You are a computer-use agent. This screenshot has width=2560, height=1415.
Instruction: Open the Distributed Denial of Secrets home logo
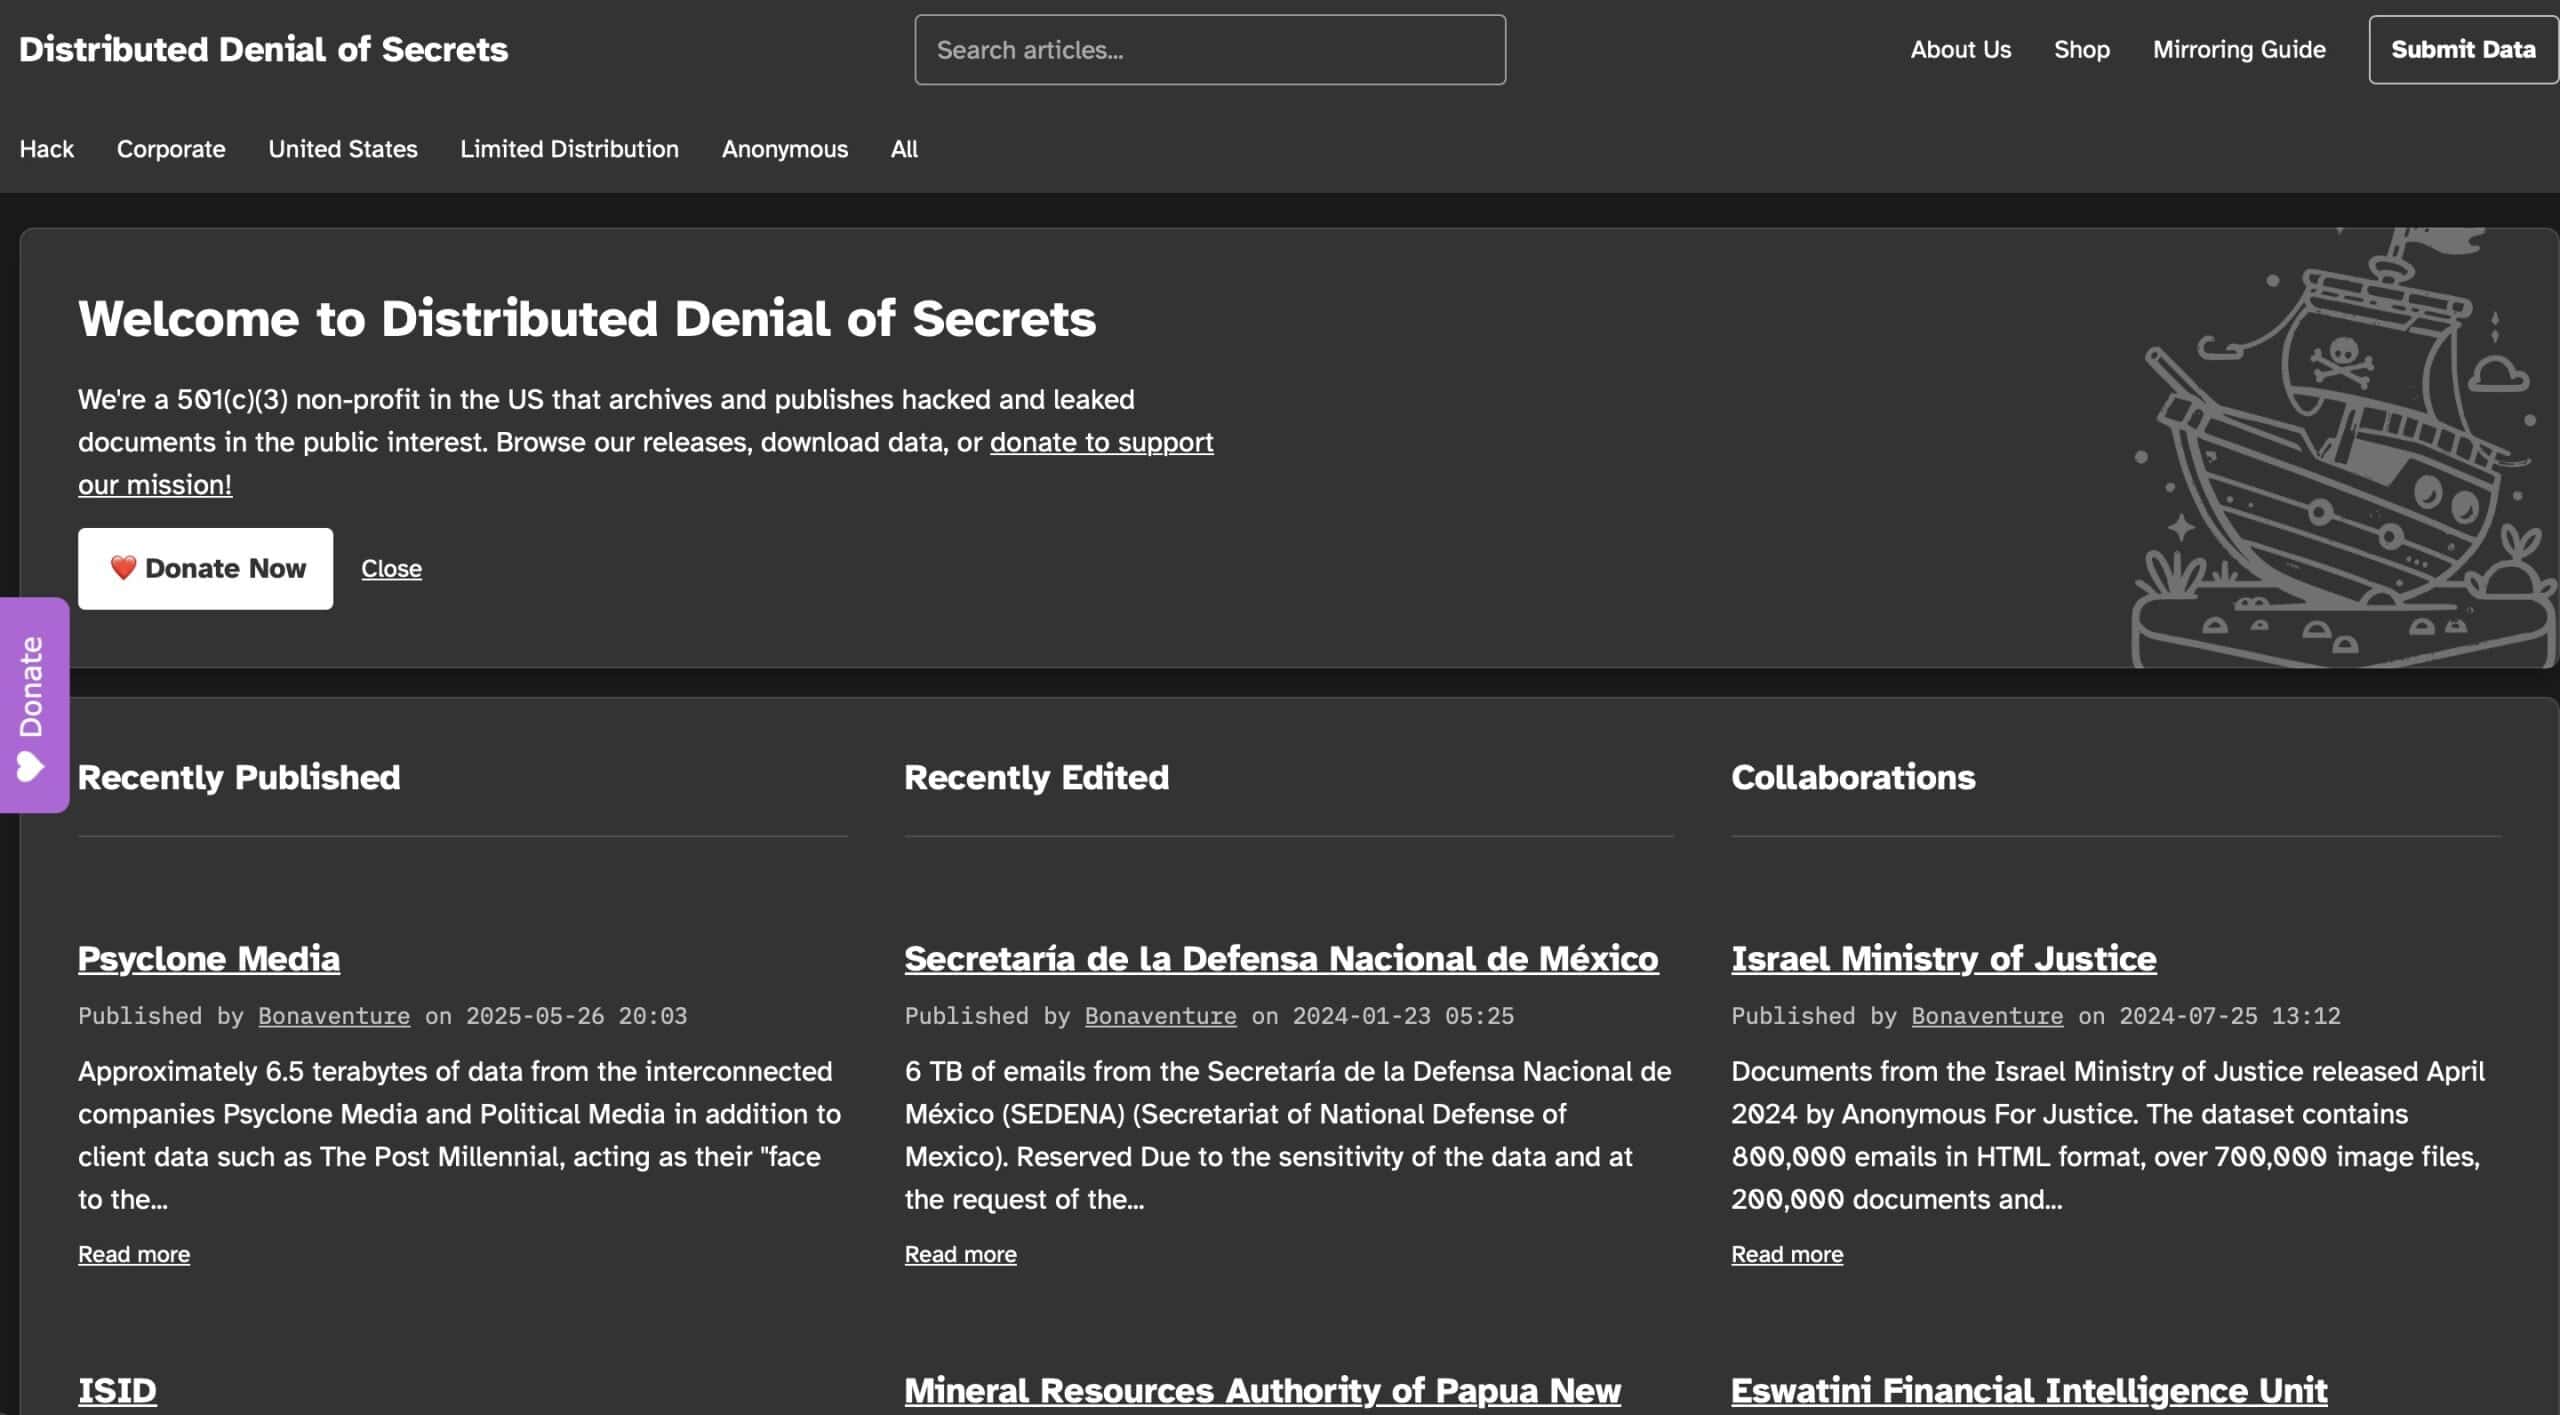click(263, 49)
